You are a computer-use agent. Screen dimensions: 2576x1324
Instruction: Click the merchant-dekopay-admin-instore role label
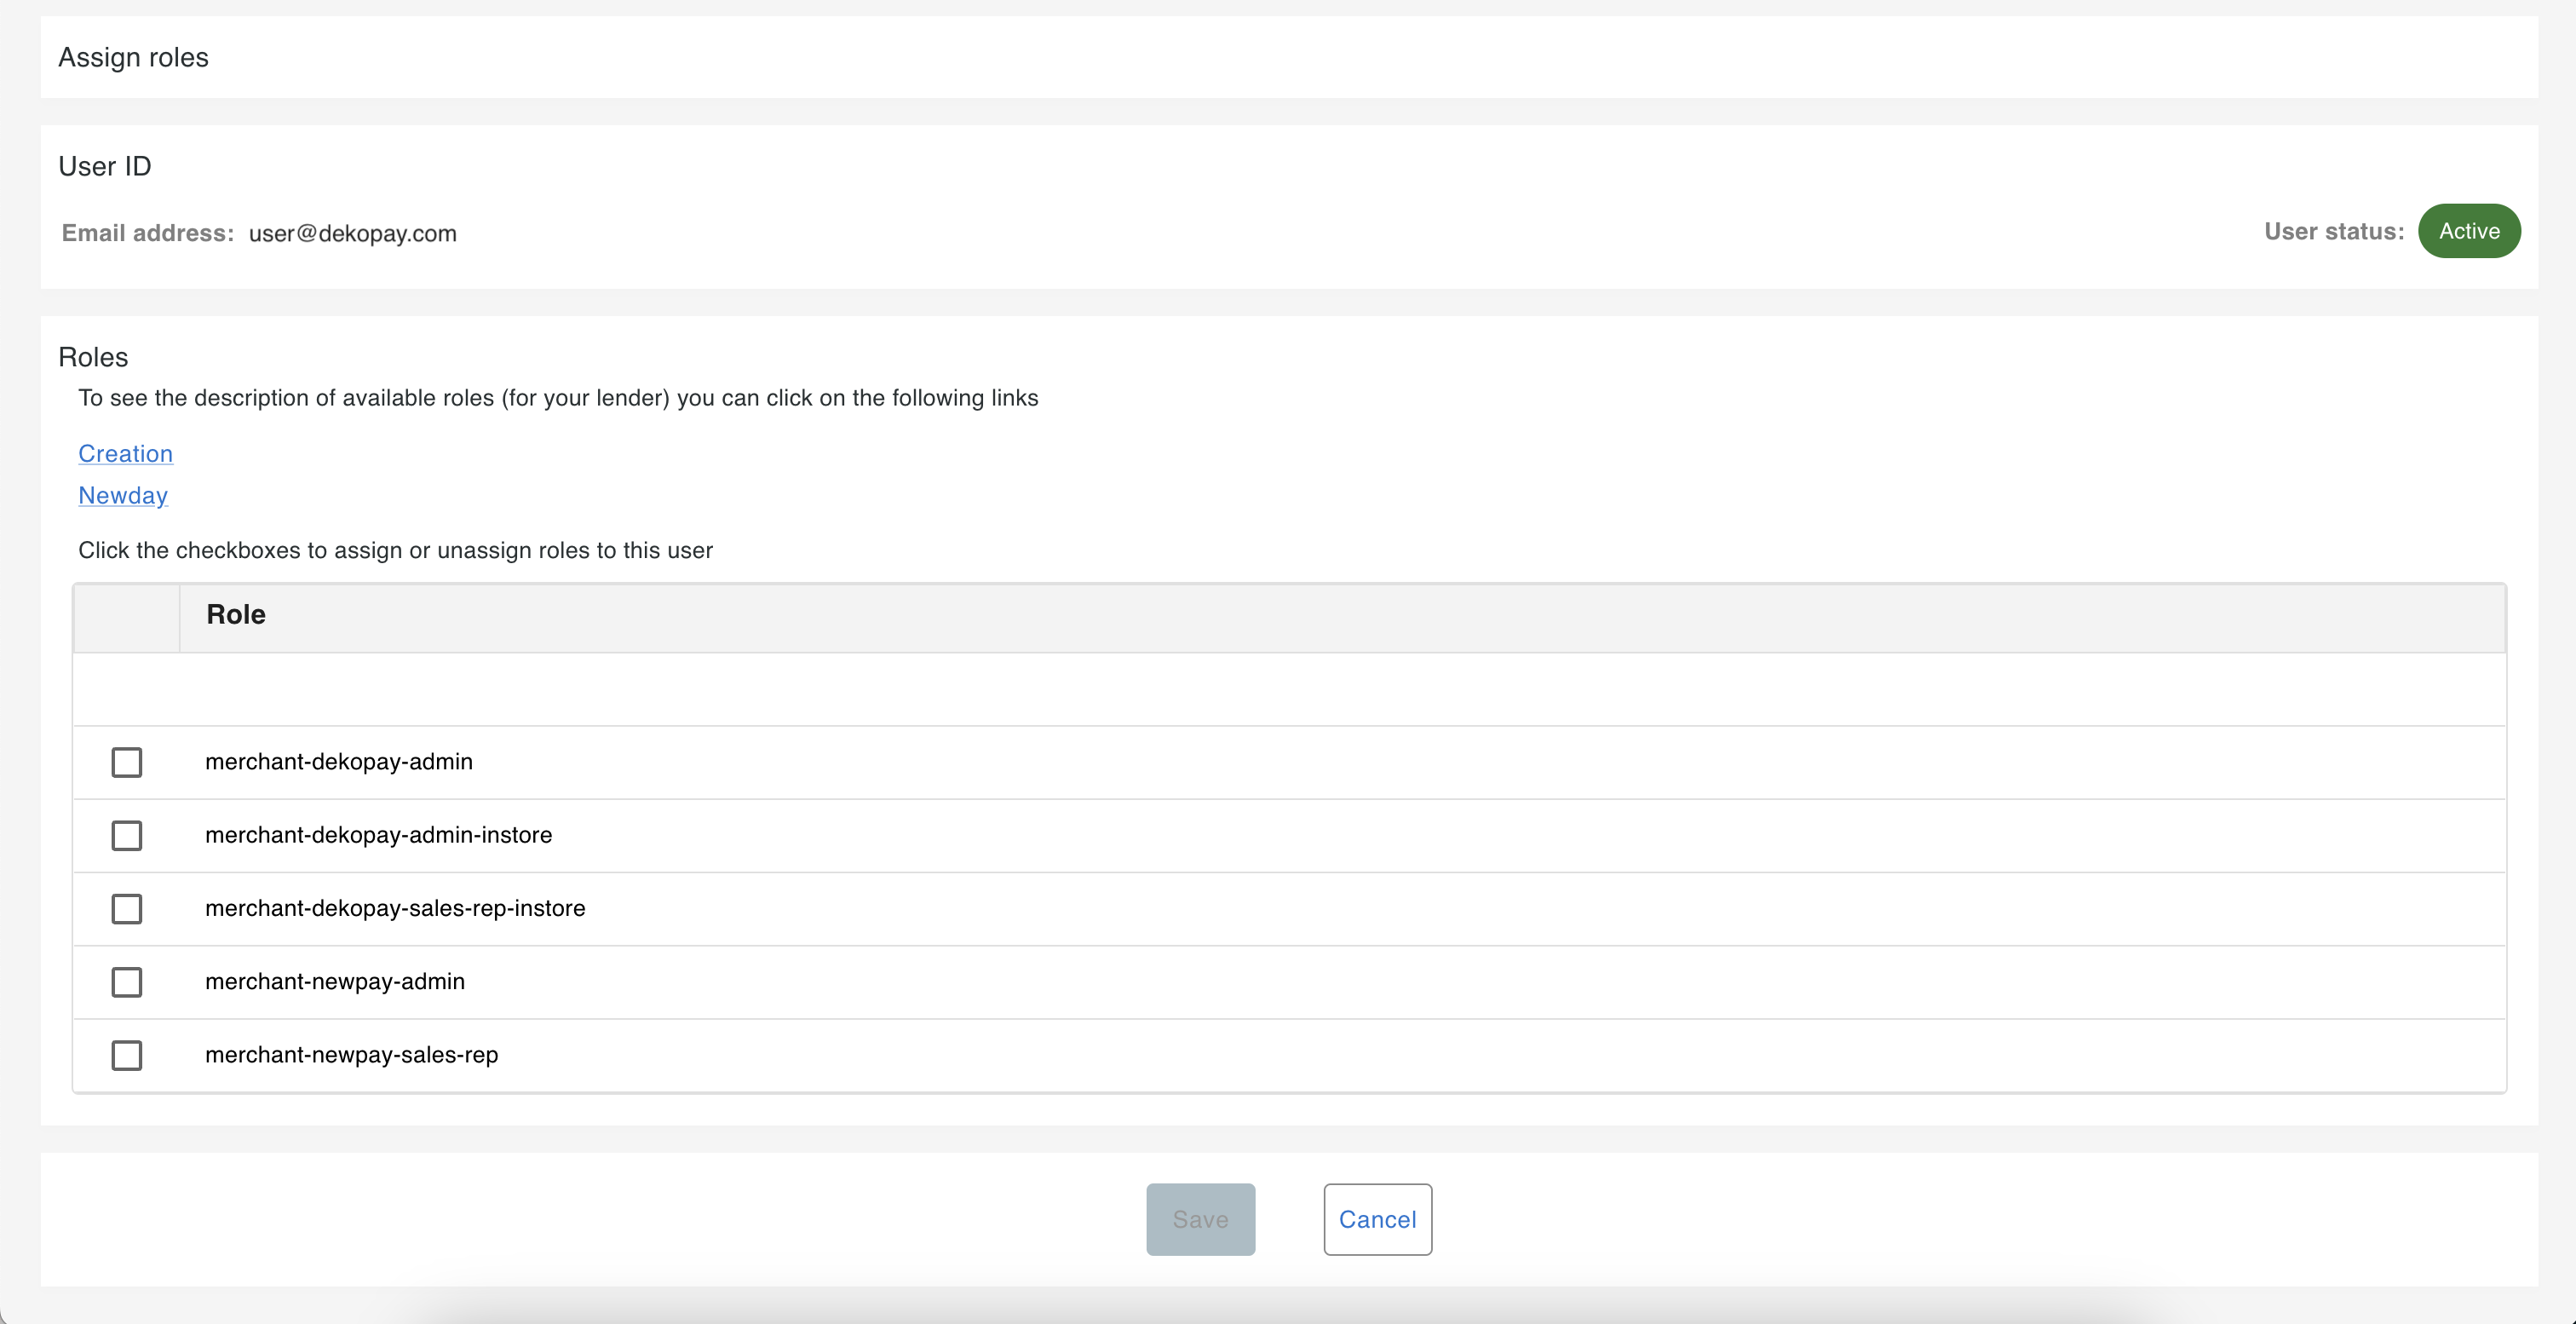point(378,835)
